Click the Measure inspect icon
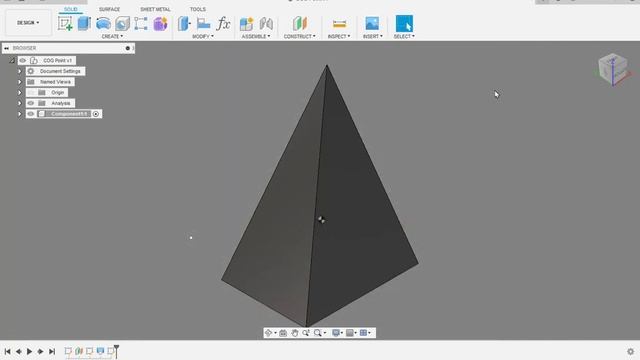This screenshot has height=360, width=640. coord(339,24)
